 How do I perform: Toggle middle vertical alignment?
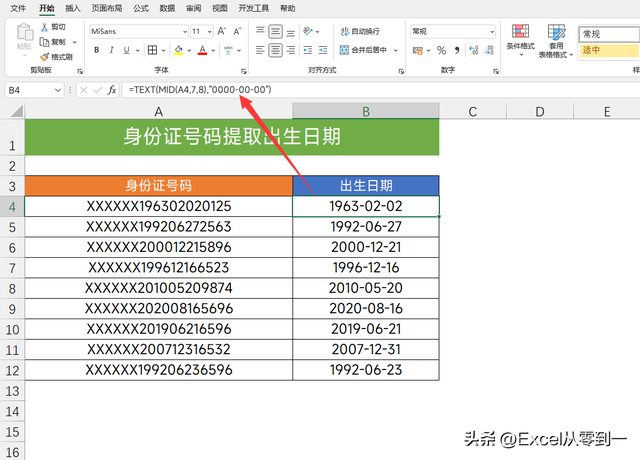(x=276, y=31)
